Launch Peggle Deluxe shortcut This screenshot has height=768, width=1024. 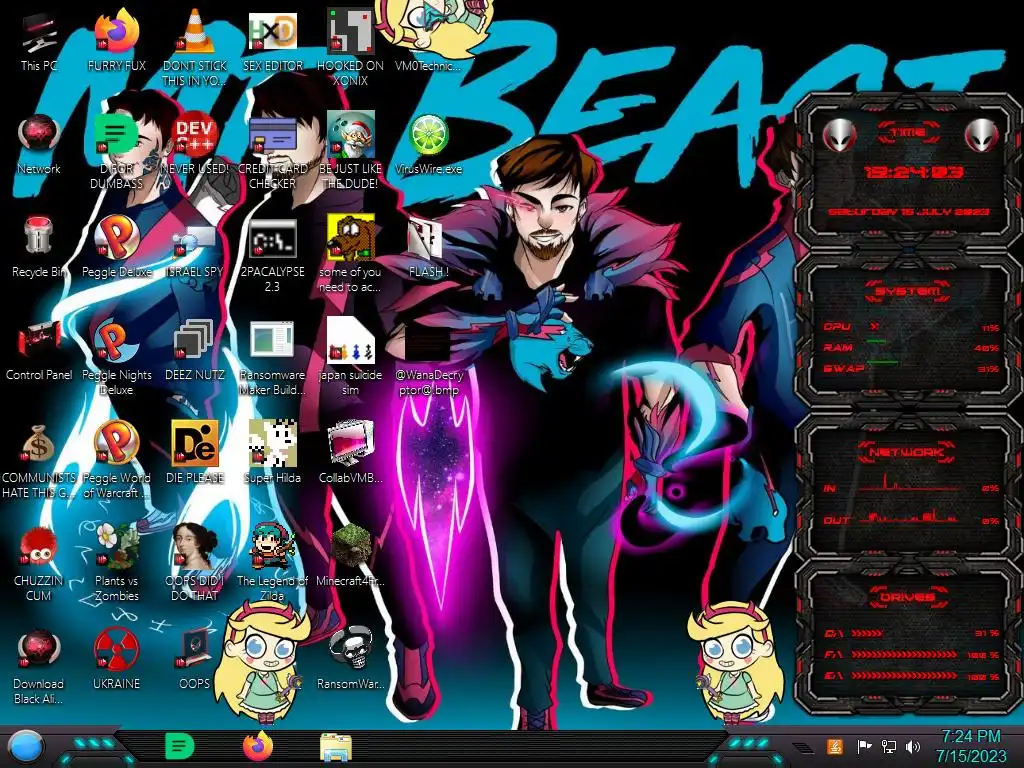pos(116,245)
